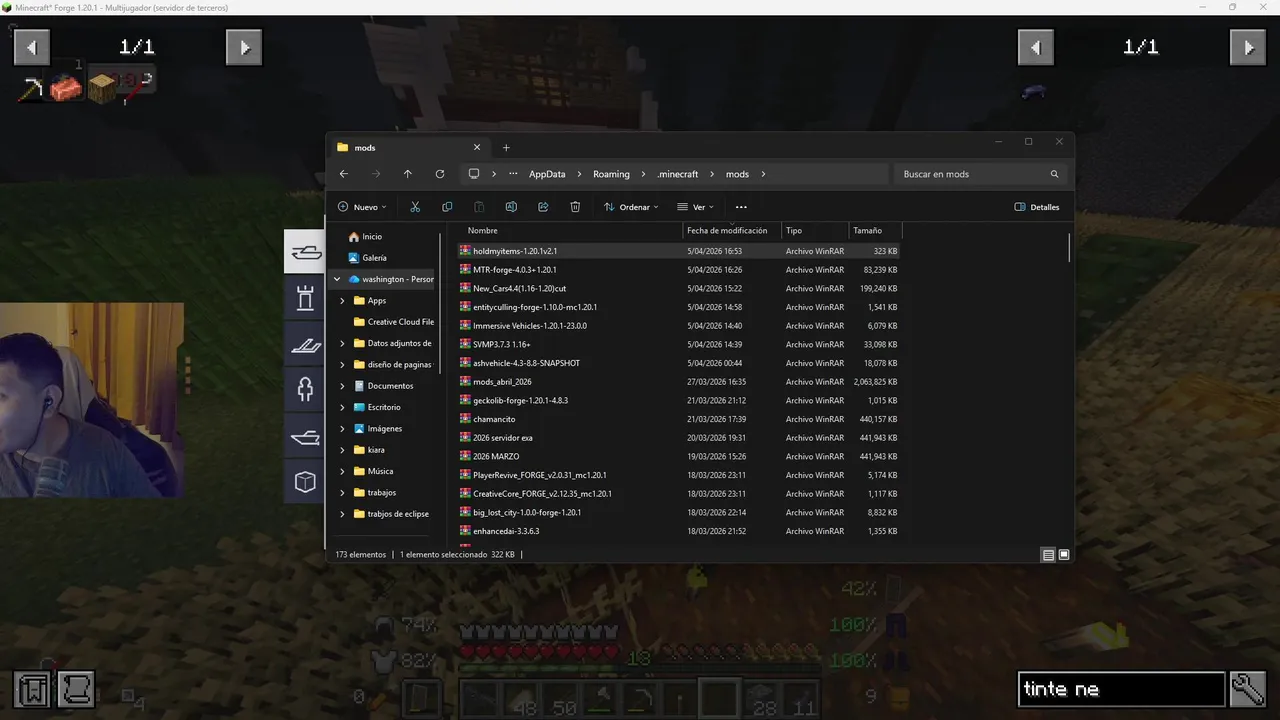Select the MTR-forge-4.0.3+1.20.1 file
Screen dimensions: 1280x720
678,270
